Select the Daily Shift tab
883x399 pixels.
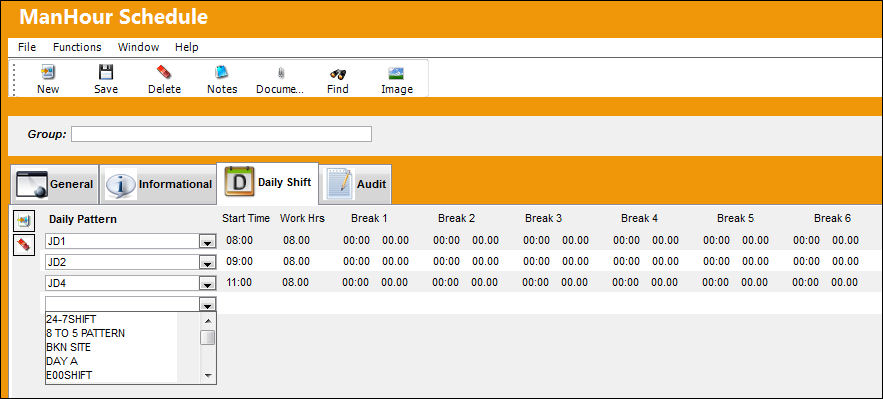267,183
